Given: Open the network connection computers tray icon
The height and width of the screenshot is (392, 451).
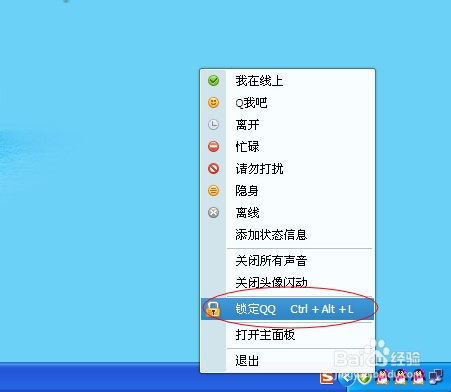Looking at the screenshot, I should [x=436, y=377].
